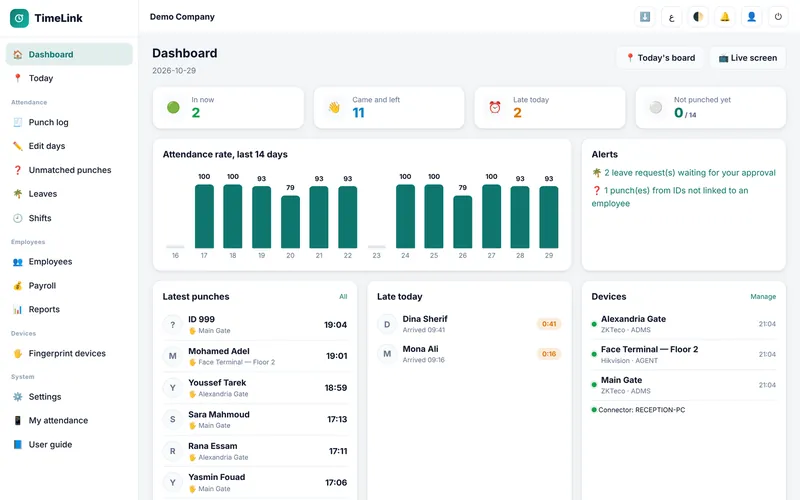Select Face Terminal — Floor 2 device

(x=684, y=354)
